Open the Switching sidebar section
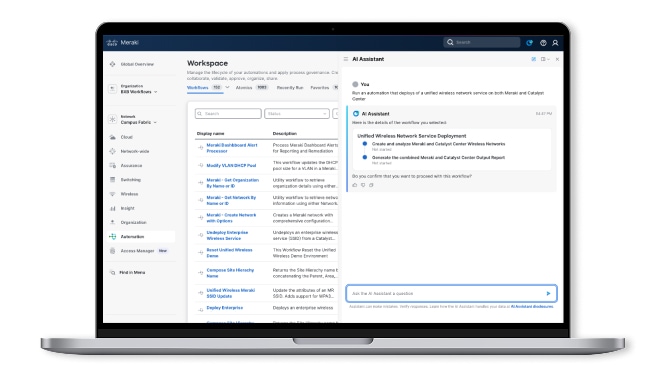 130,180
